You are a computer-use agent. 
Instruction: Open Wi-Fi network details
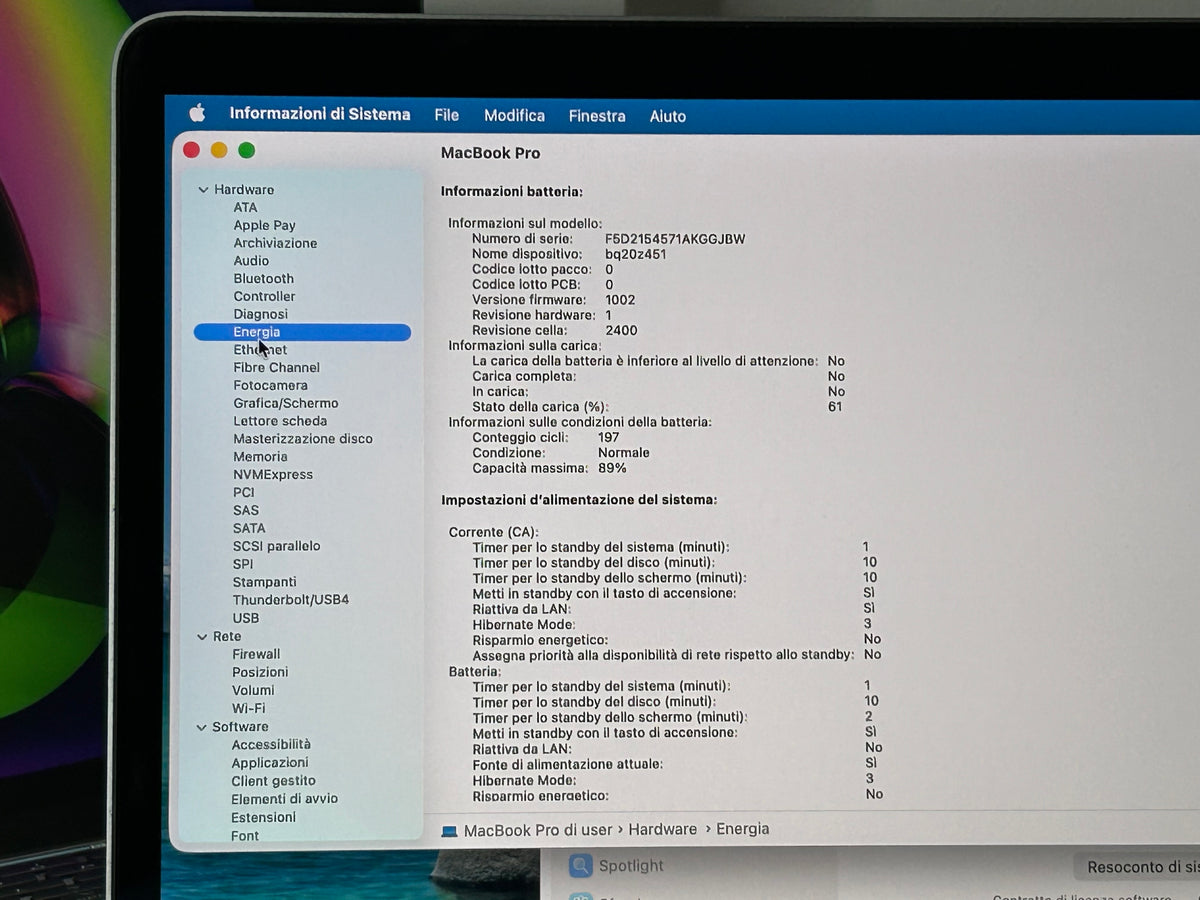(x=248, y=709)
